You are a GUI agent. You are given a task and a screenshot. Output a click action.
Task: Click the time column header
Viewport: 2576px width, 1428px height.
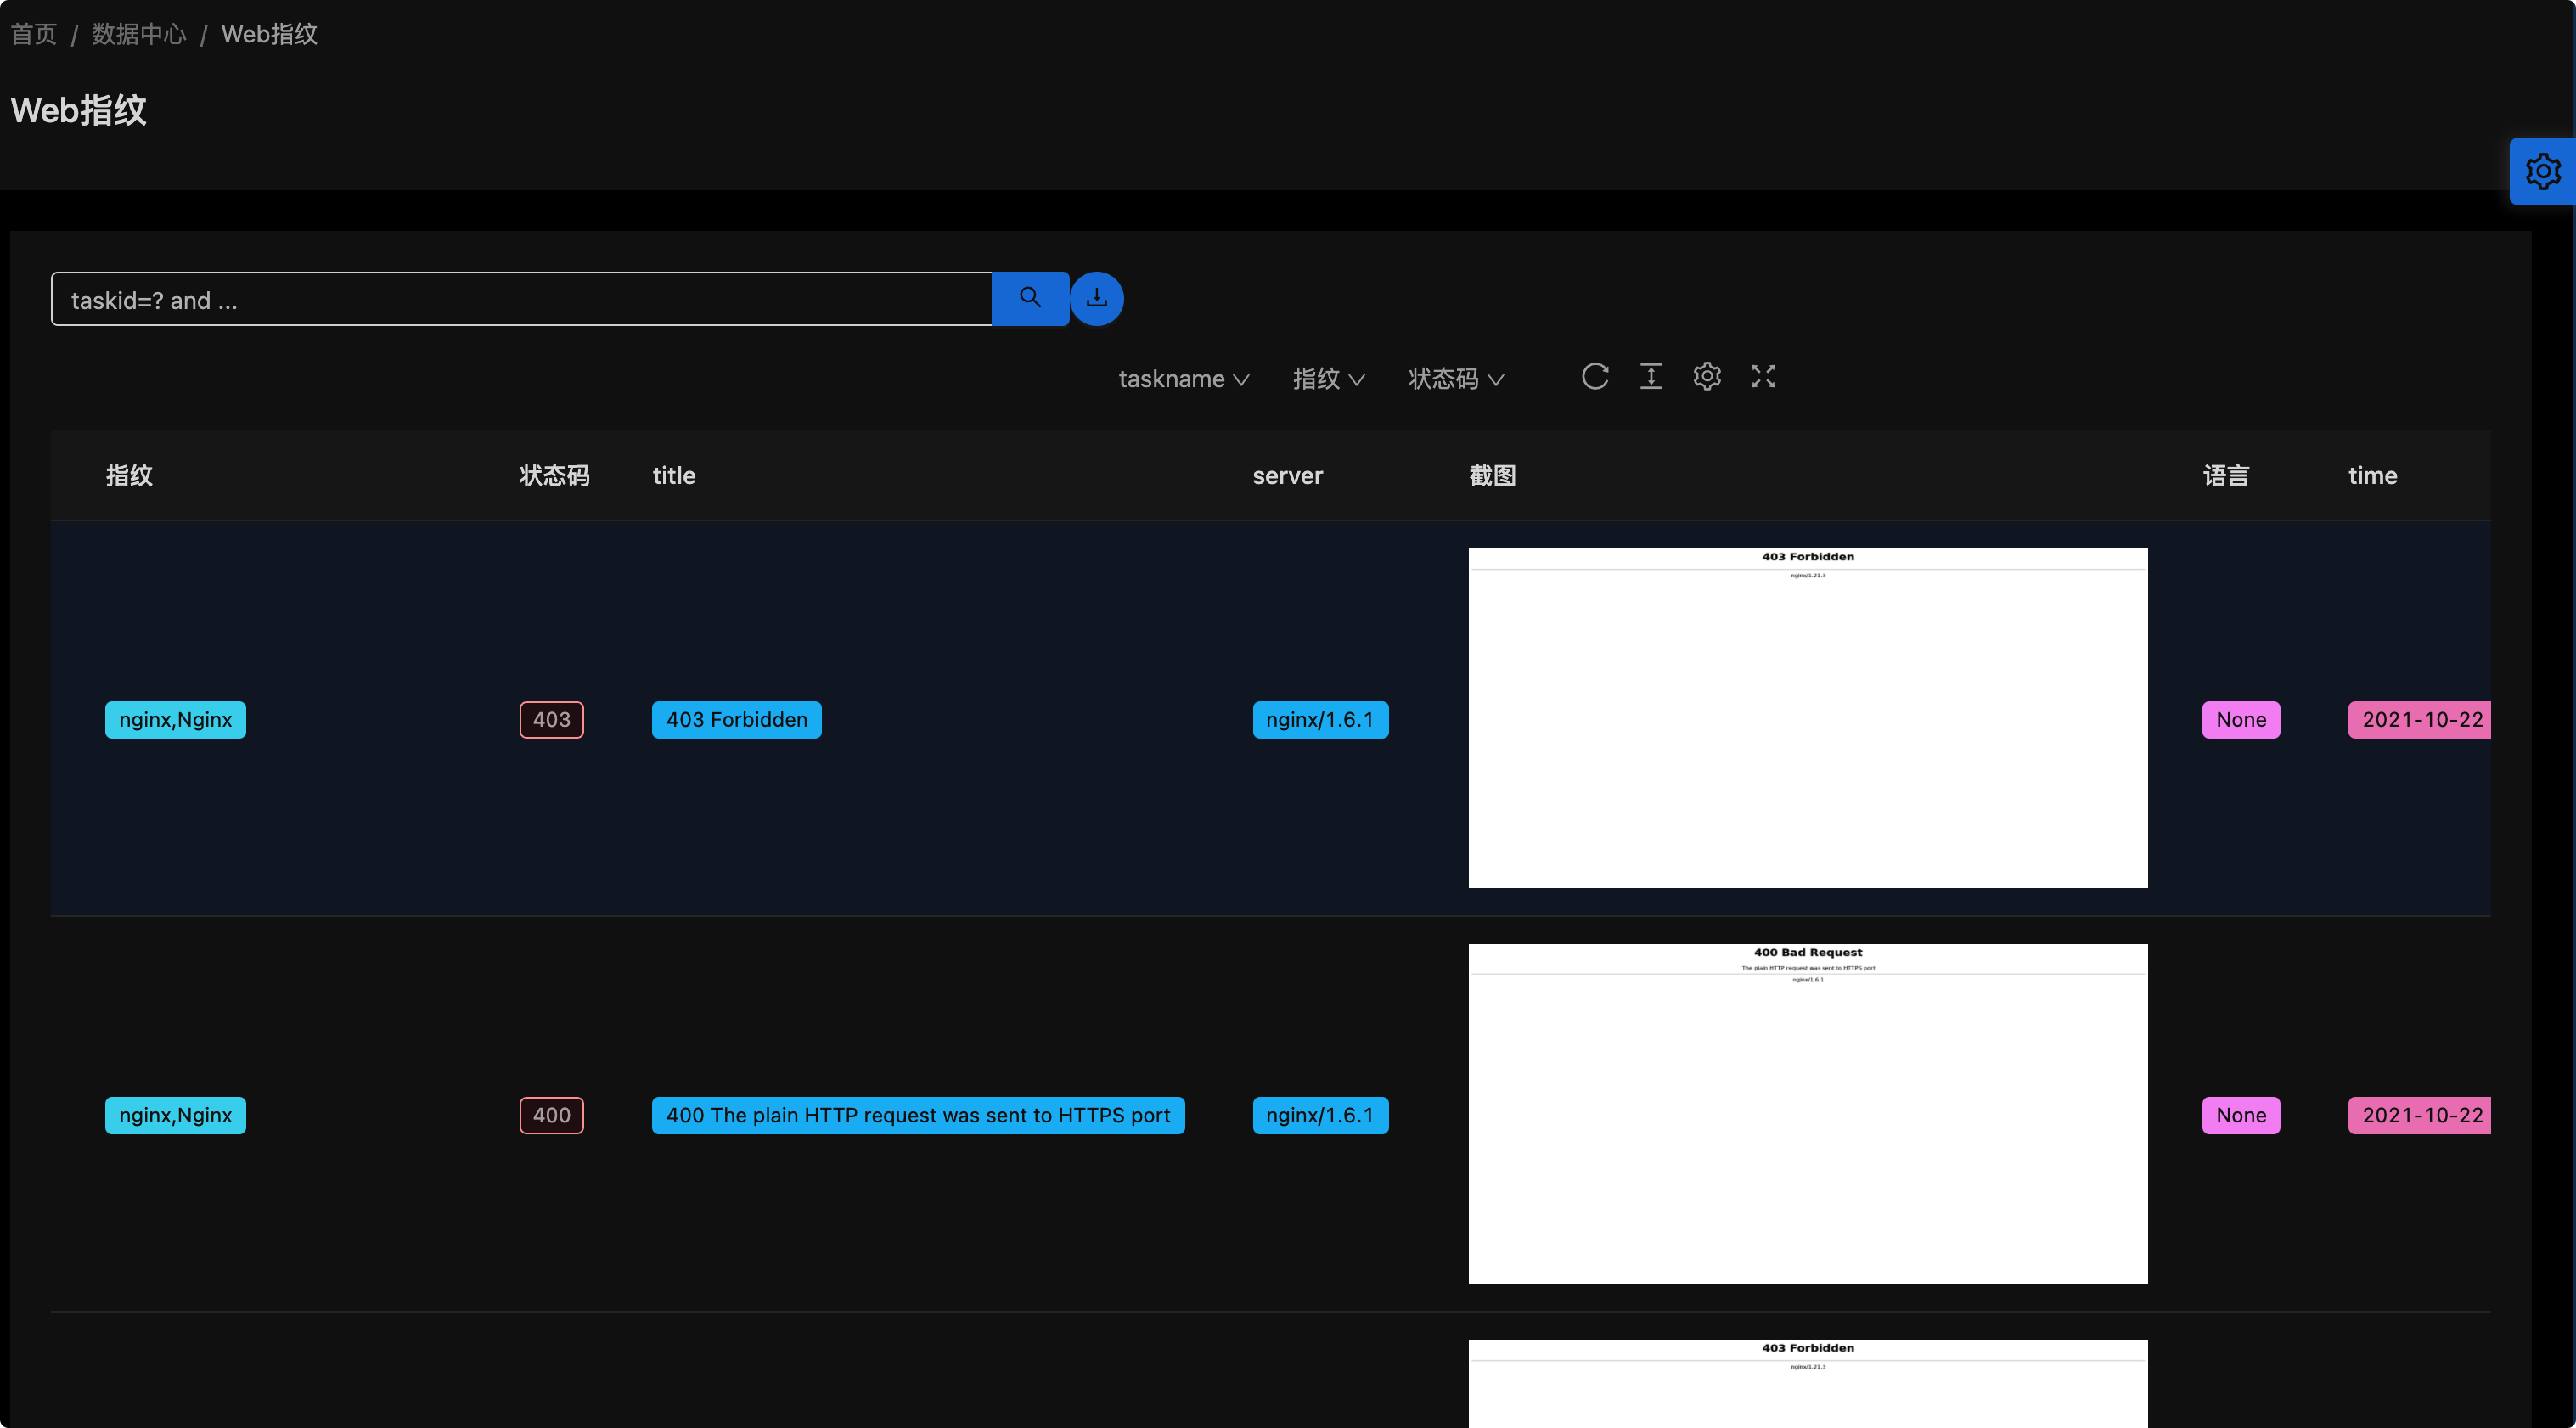click(2372, 476)
